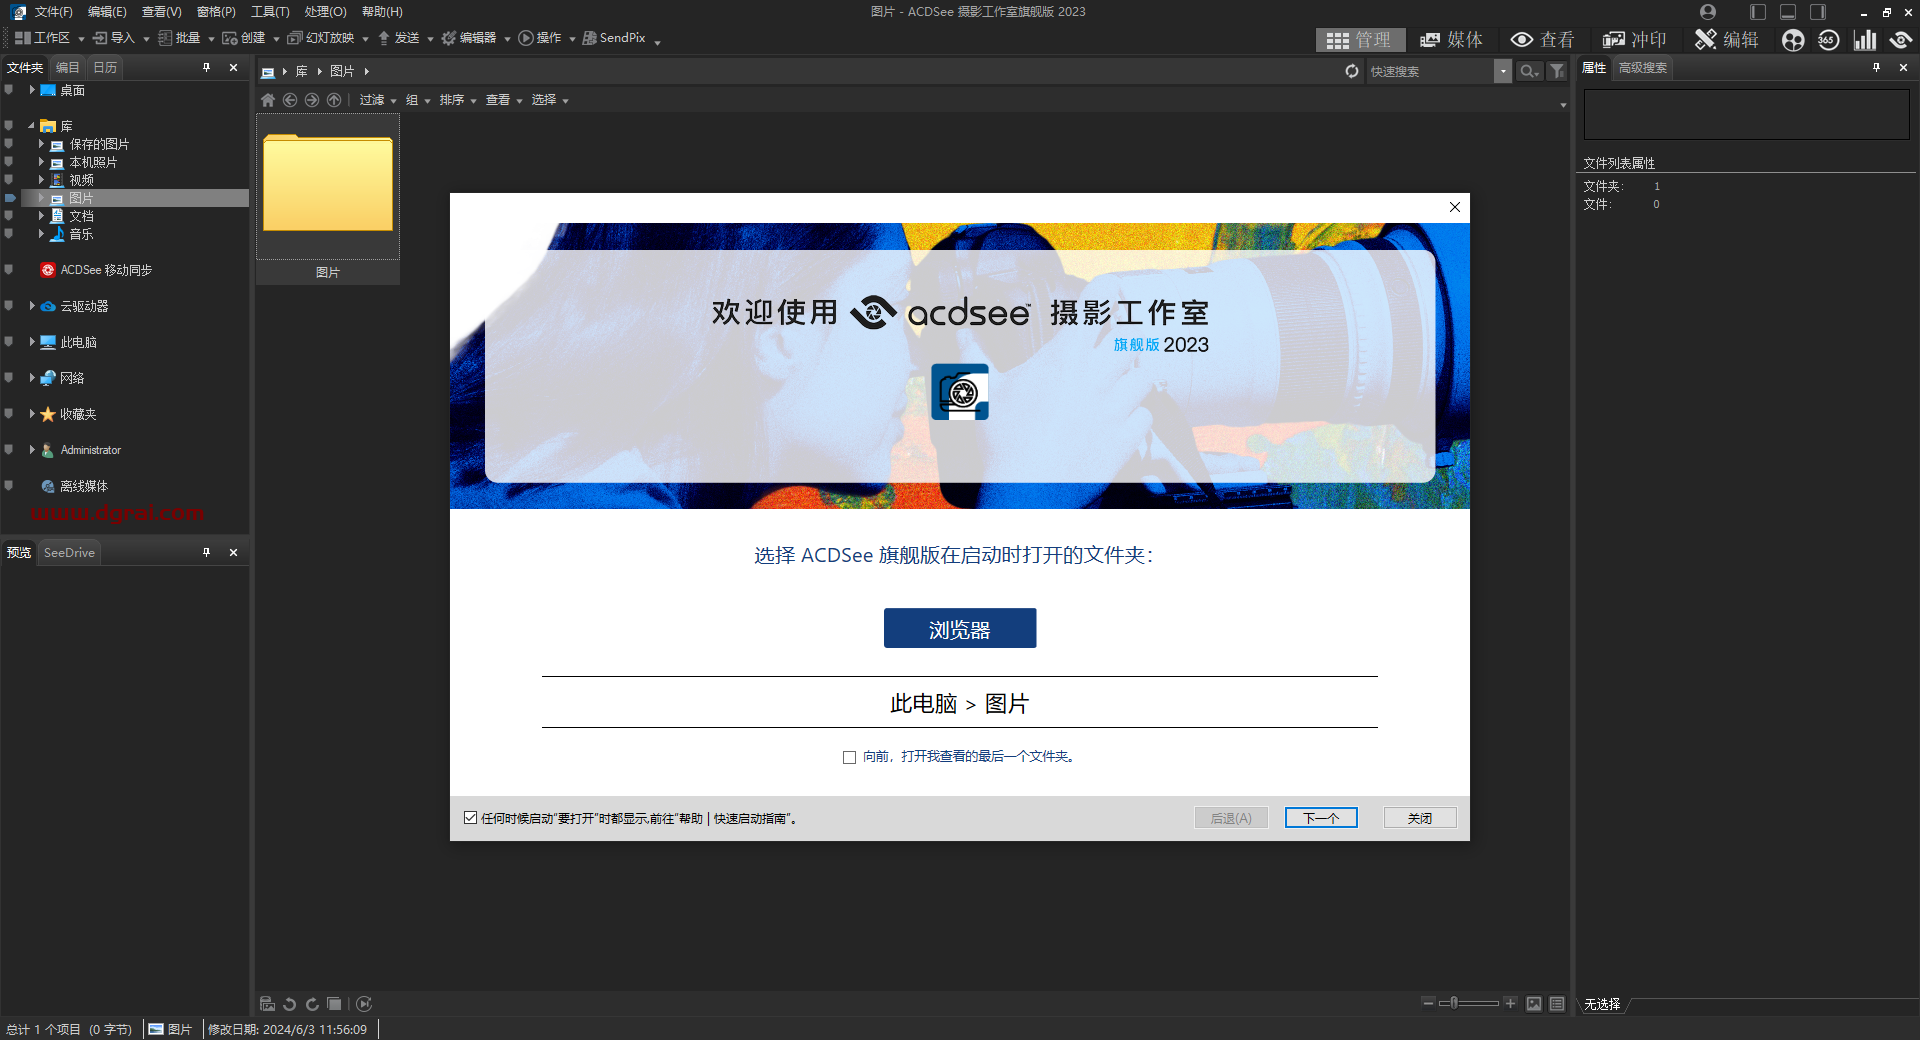Select the 图片 folder thumbnail

point(327,185)
